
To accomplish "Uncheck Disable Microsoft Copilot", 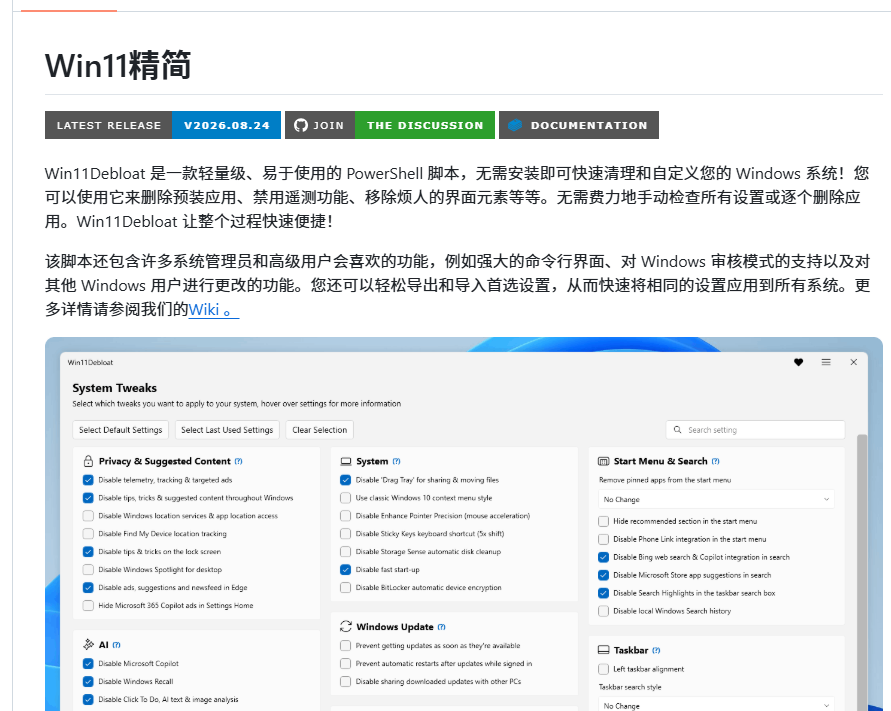I will pos(88,663).
